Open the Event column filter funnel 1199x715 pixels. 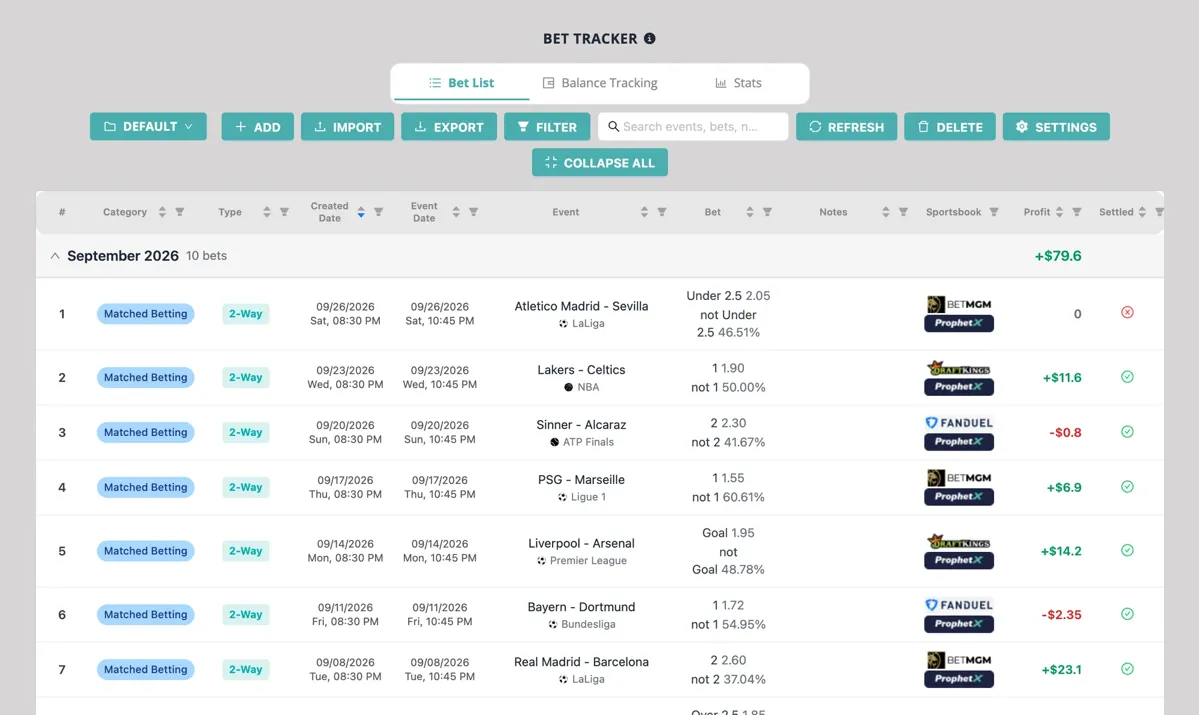click(662, 212)
